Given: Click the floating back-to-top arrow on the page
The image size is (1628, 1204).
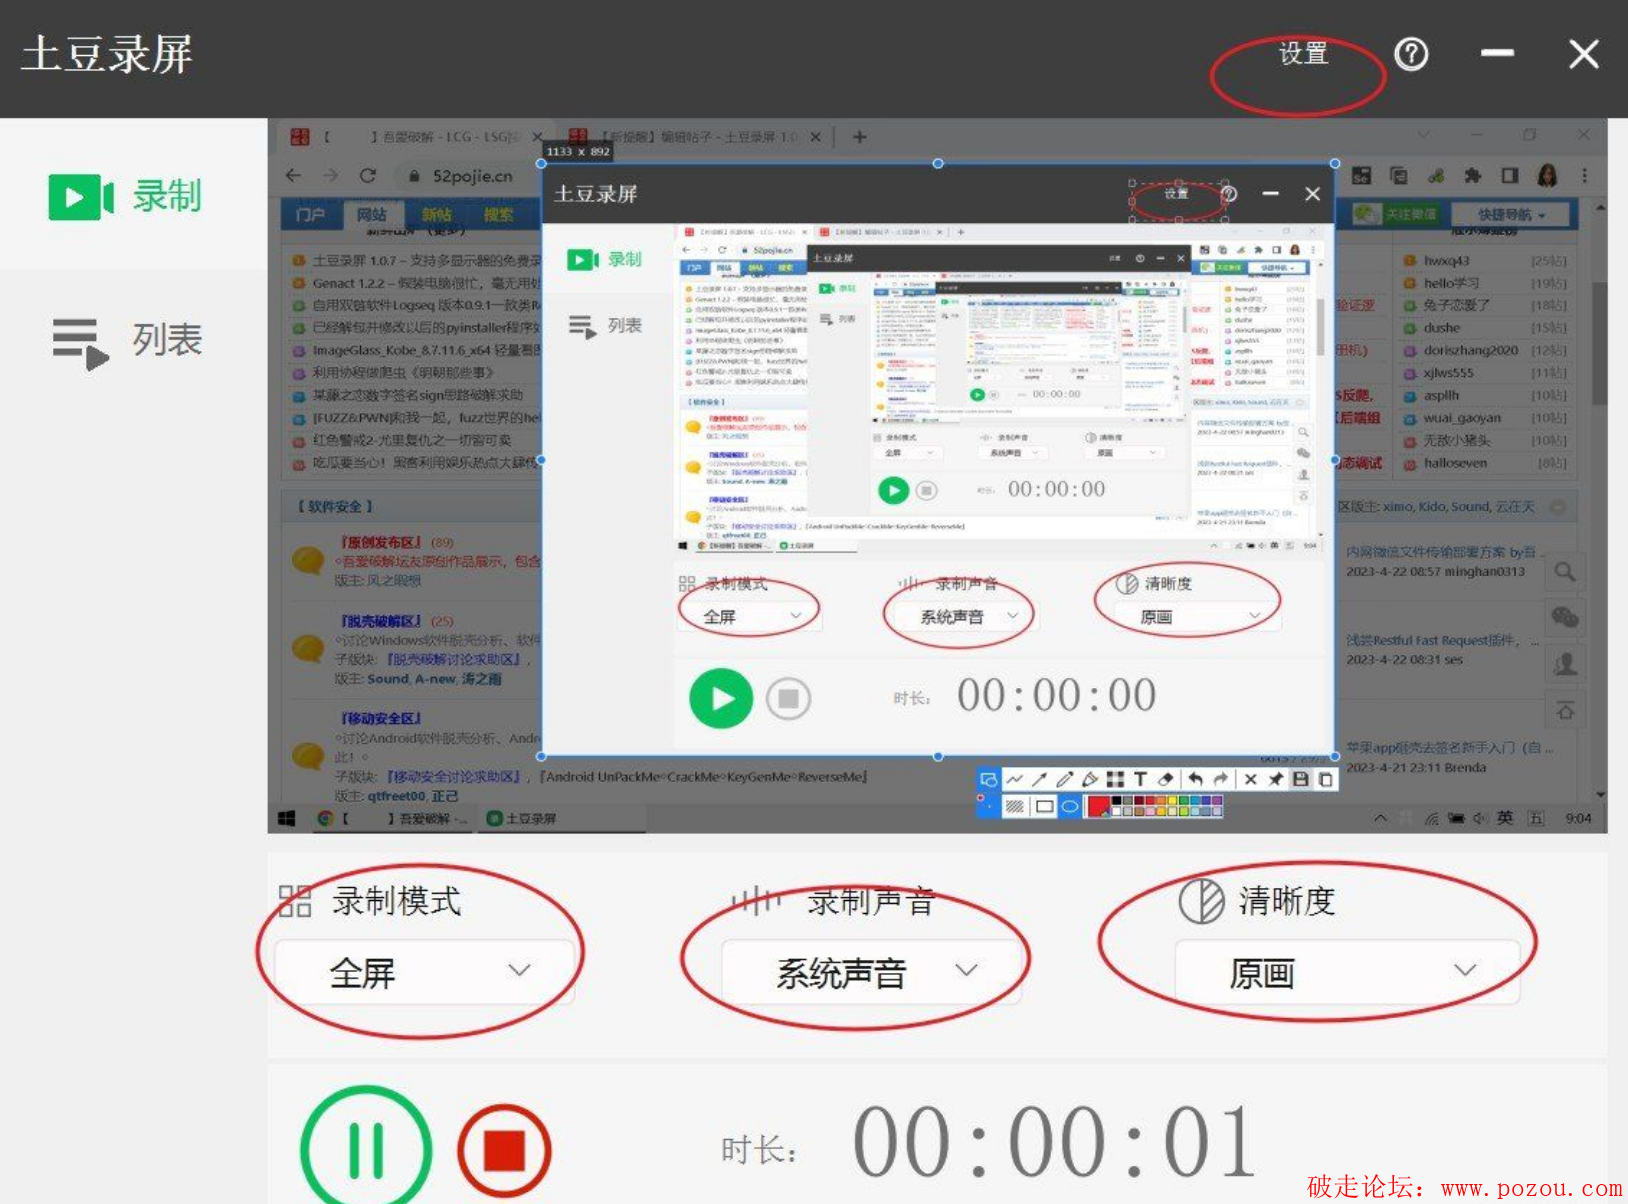Looking at the screenshot, I should (x=1564, y=711).
